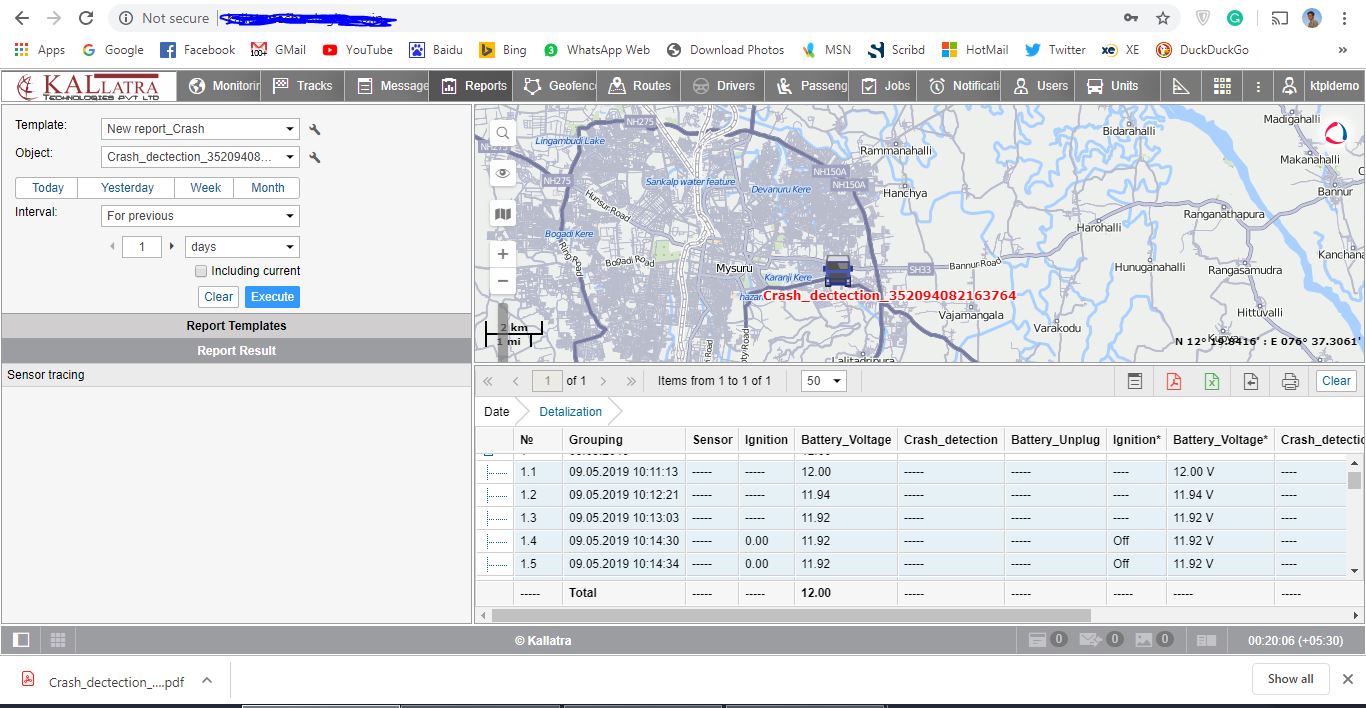Click the bus unit marker on map
Screen dimensions: 1366x708
(x=837, y=271)
